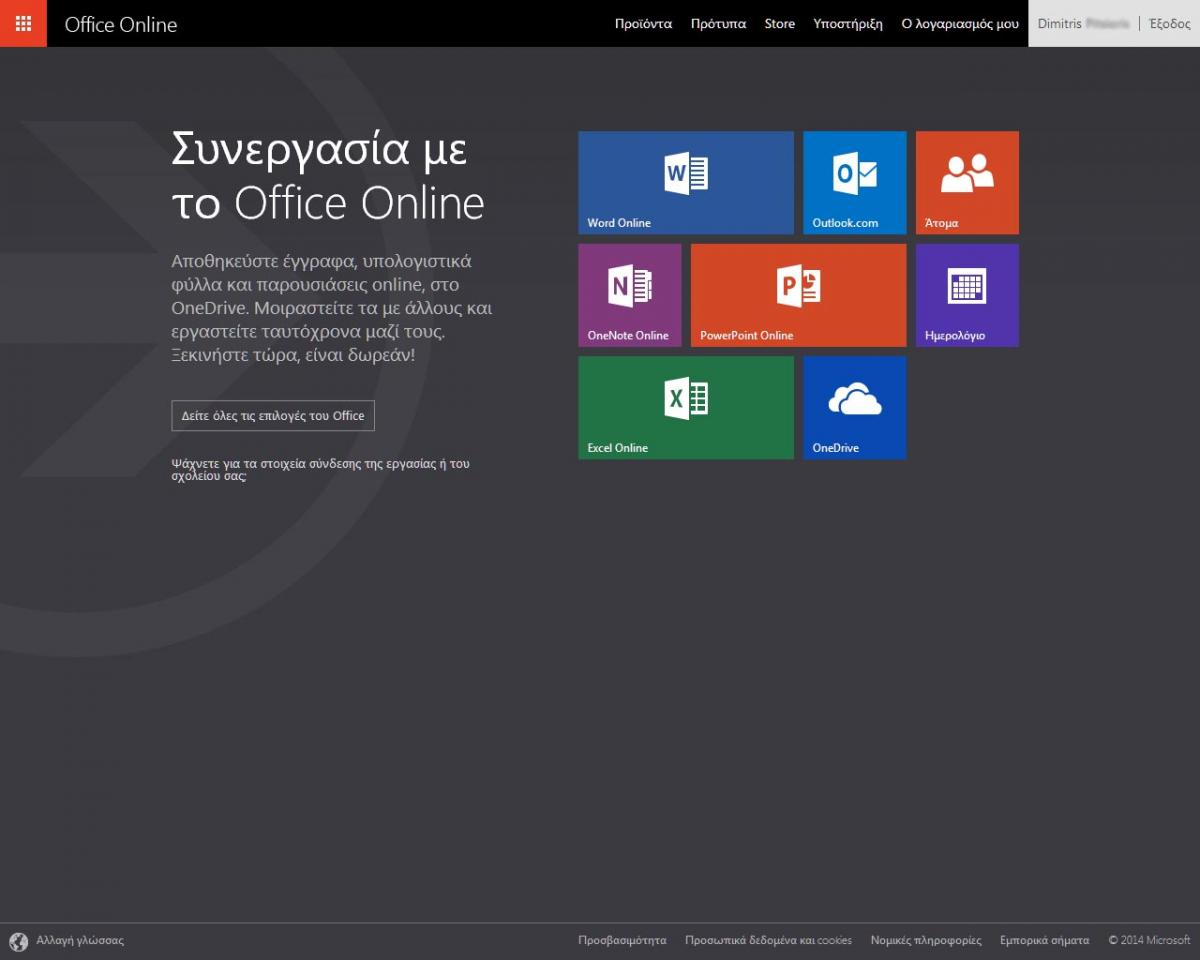Launch the Excel Online tile
Image resolution: width=1200 pixels, height=960 pixels.
pos(686,408)
